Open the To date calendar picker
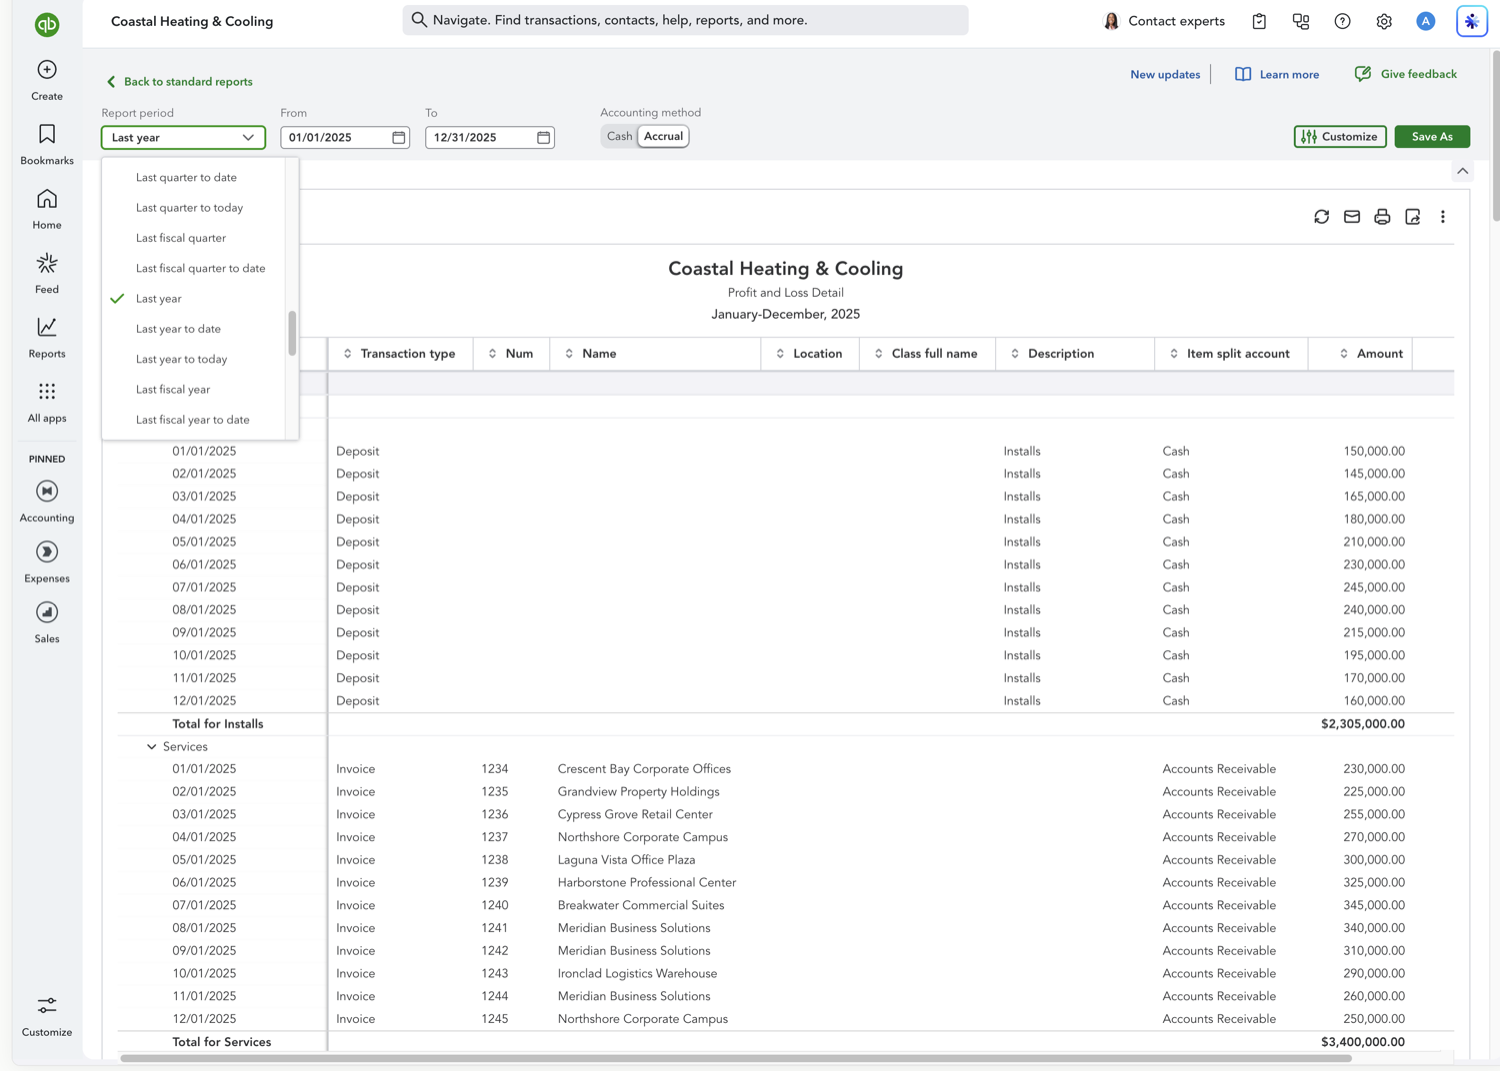The image size is (1500, 1071). 544,137
